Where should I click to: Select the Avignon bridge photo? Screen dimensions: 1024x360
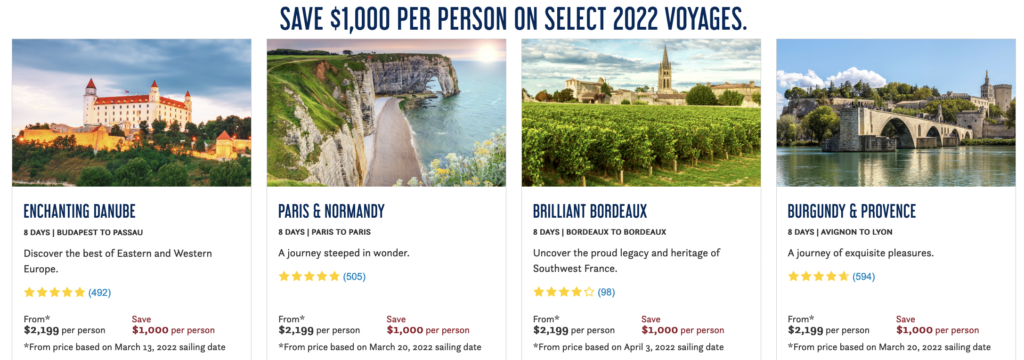click(x=895, y=113)
